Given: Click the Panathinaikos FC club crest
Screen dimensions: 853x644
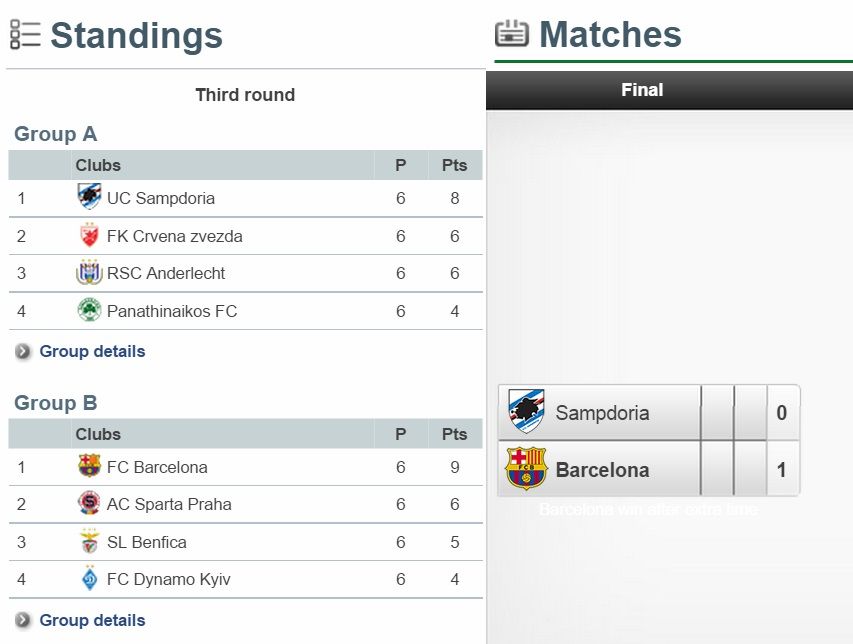Looking at the screenshot, I should [89, 311].
